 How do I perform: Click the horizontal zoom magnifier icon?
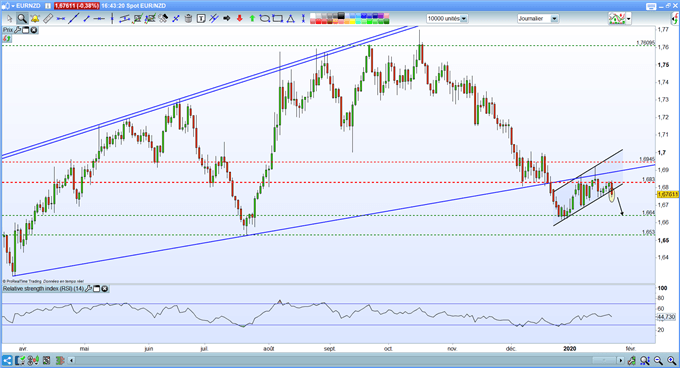point(645,360)
